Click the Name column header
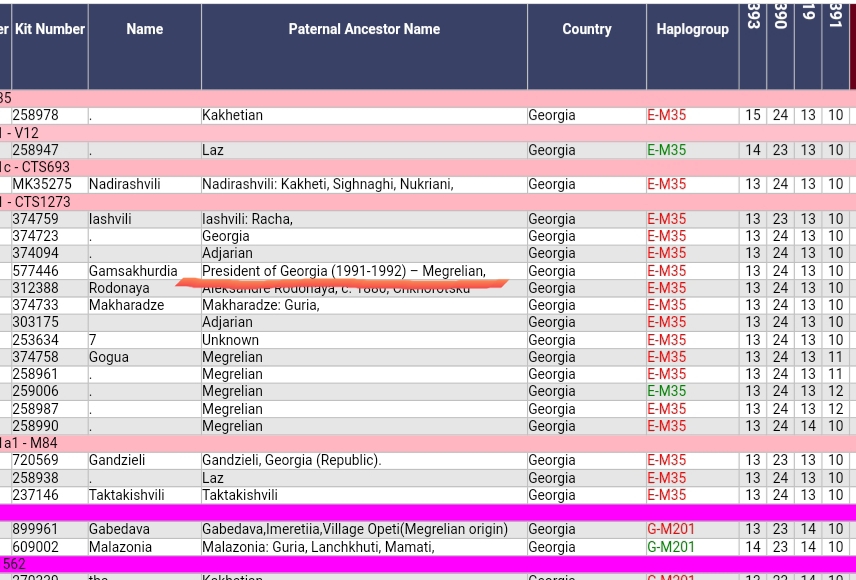Viewport: 856px width, 580px height. click(x=144, y=30)
